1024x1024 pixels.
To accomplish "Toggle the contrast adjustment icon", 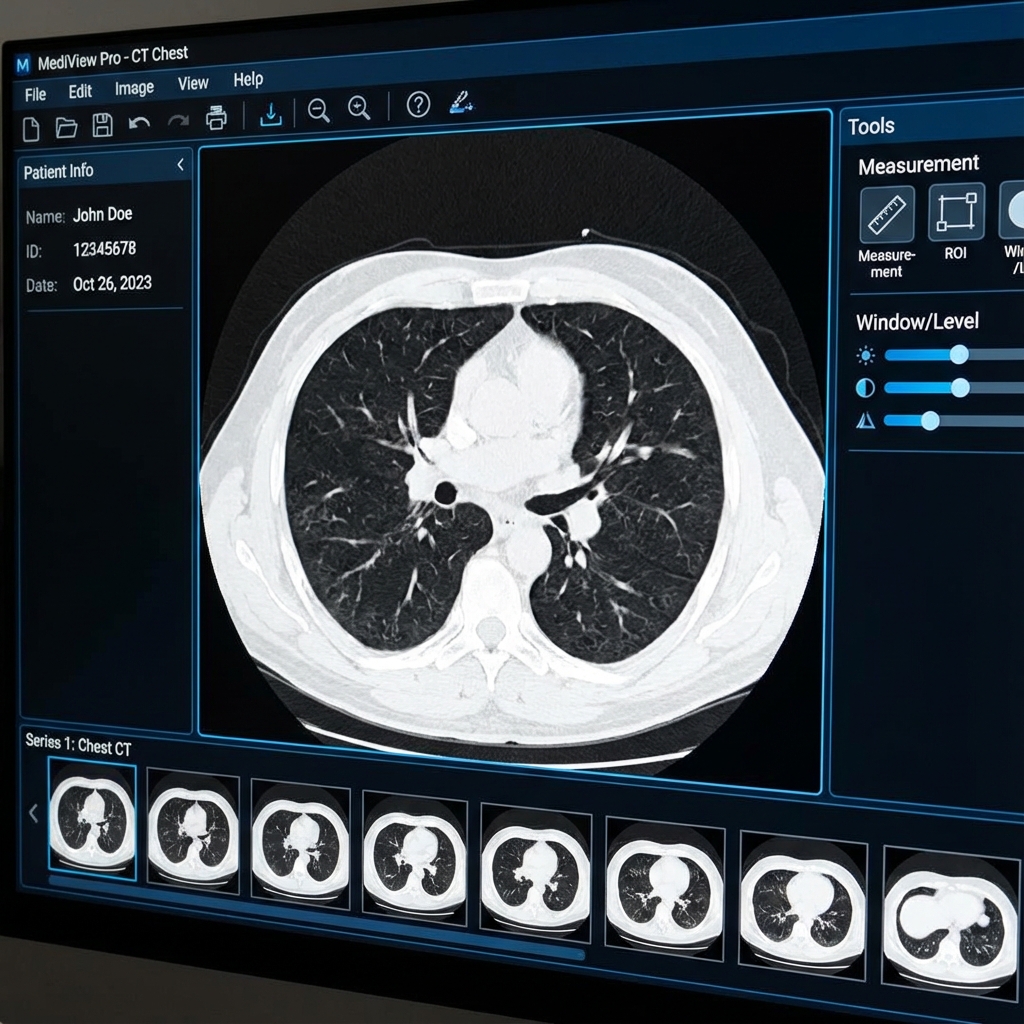I will (x=865, y=387).
